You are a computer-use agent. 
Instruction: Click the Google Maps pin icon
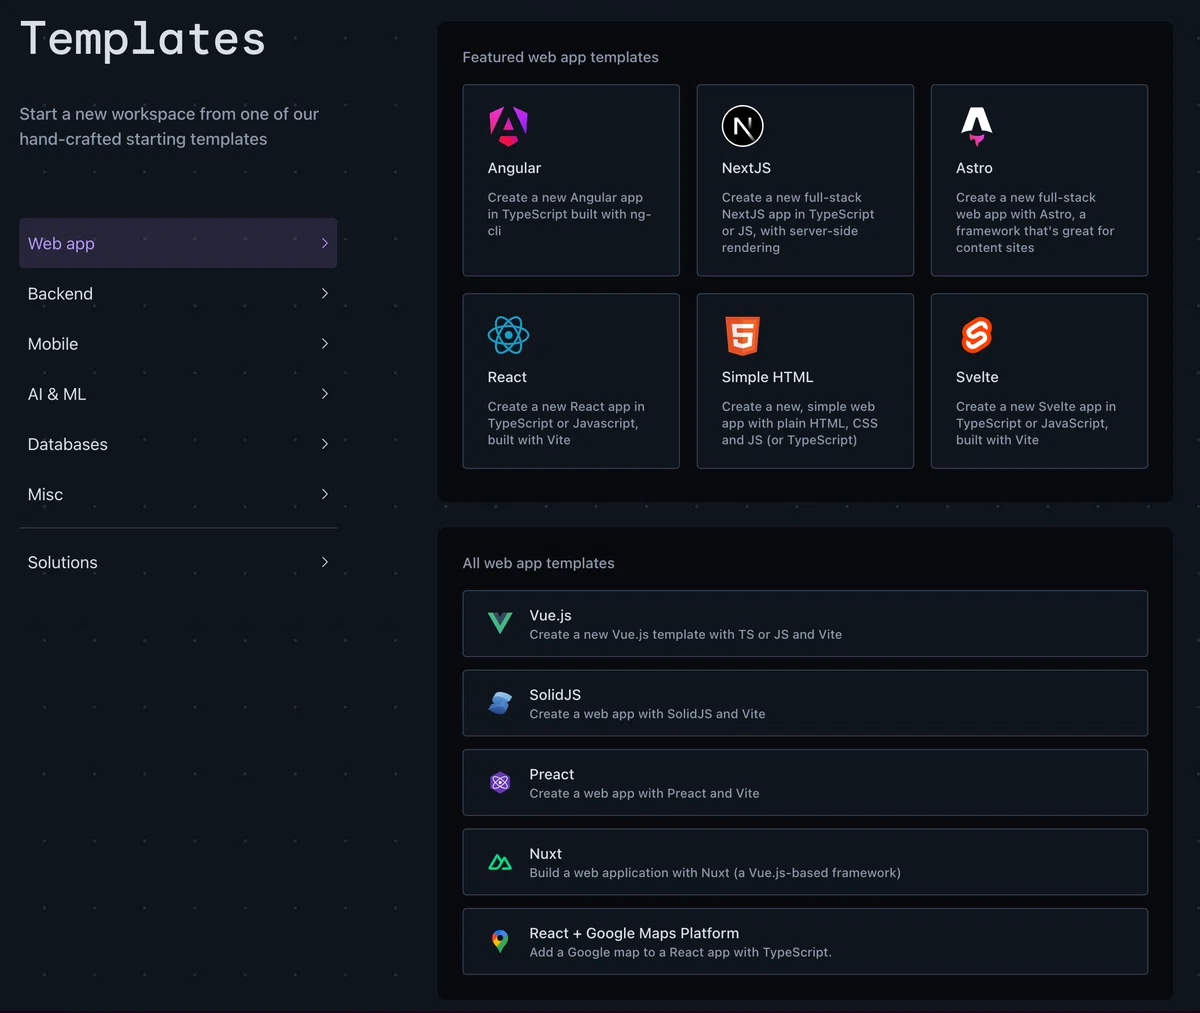pyautogui.click(x=500, y=941)
